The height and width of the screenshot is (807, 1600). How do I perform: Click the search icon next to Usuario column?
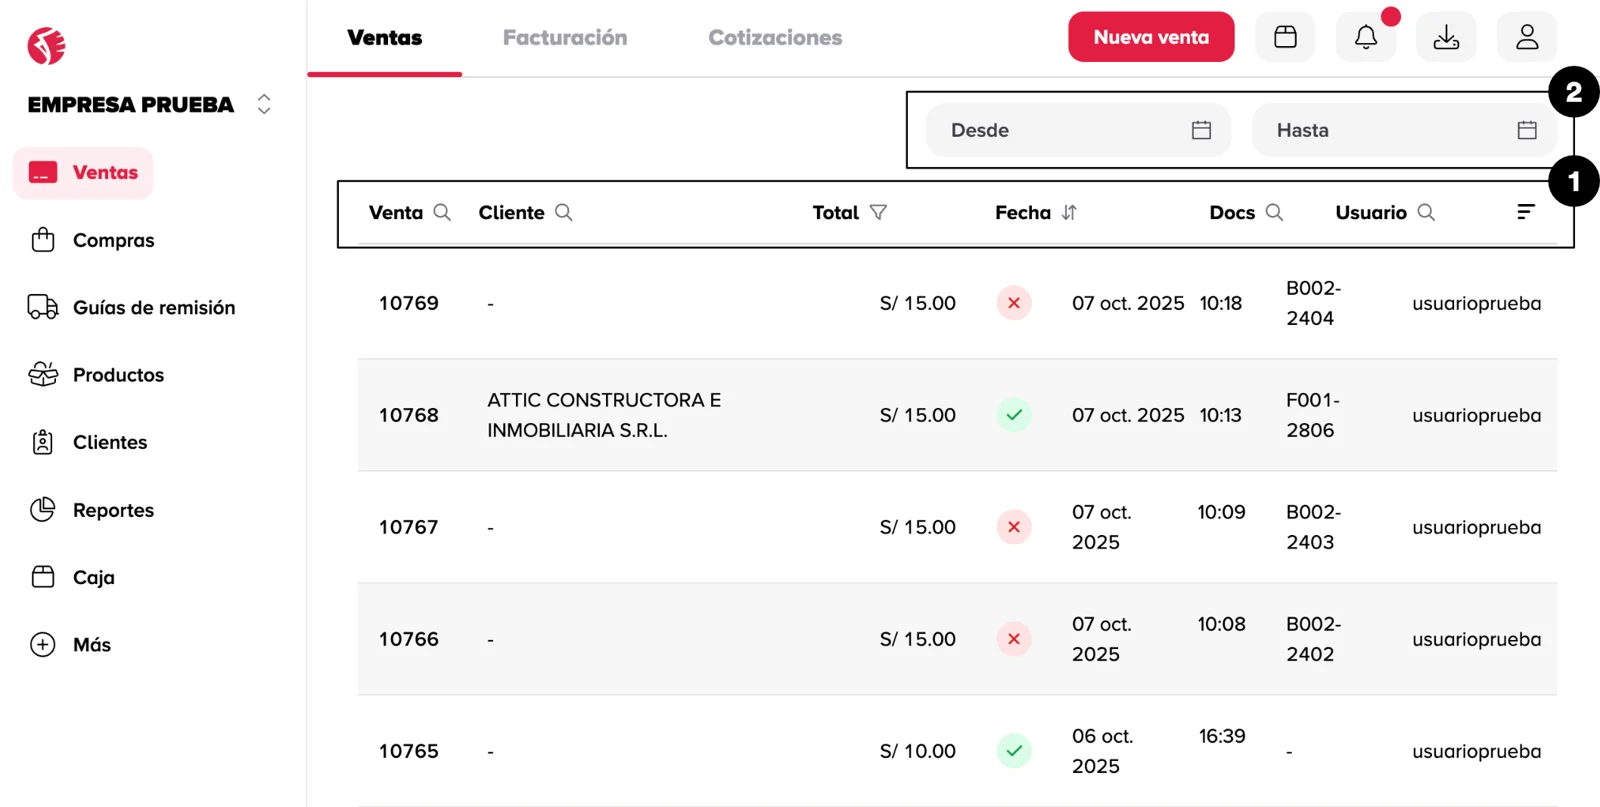click(x=1426, y=212)
